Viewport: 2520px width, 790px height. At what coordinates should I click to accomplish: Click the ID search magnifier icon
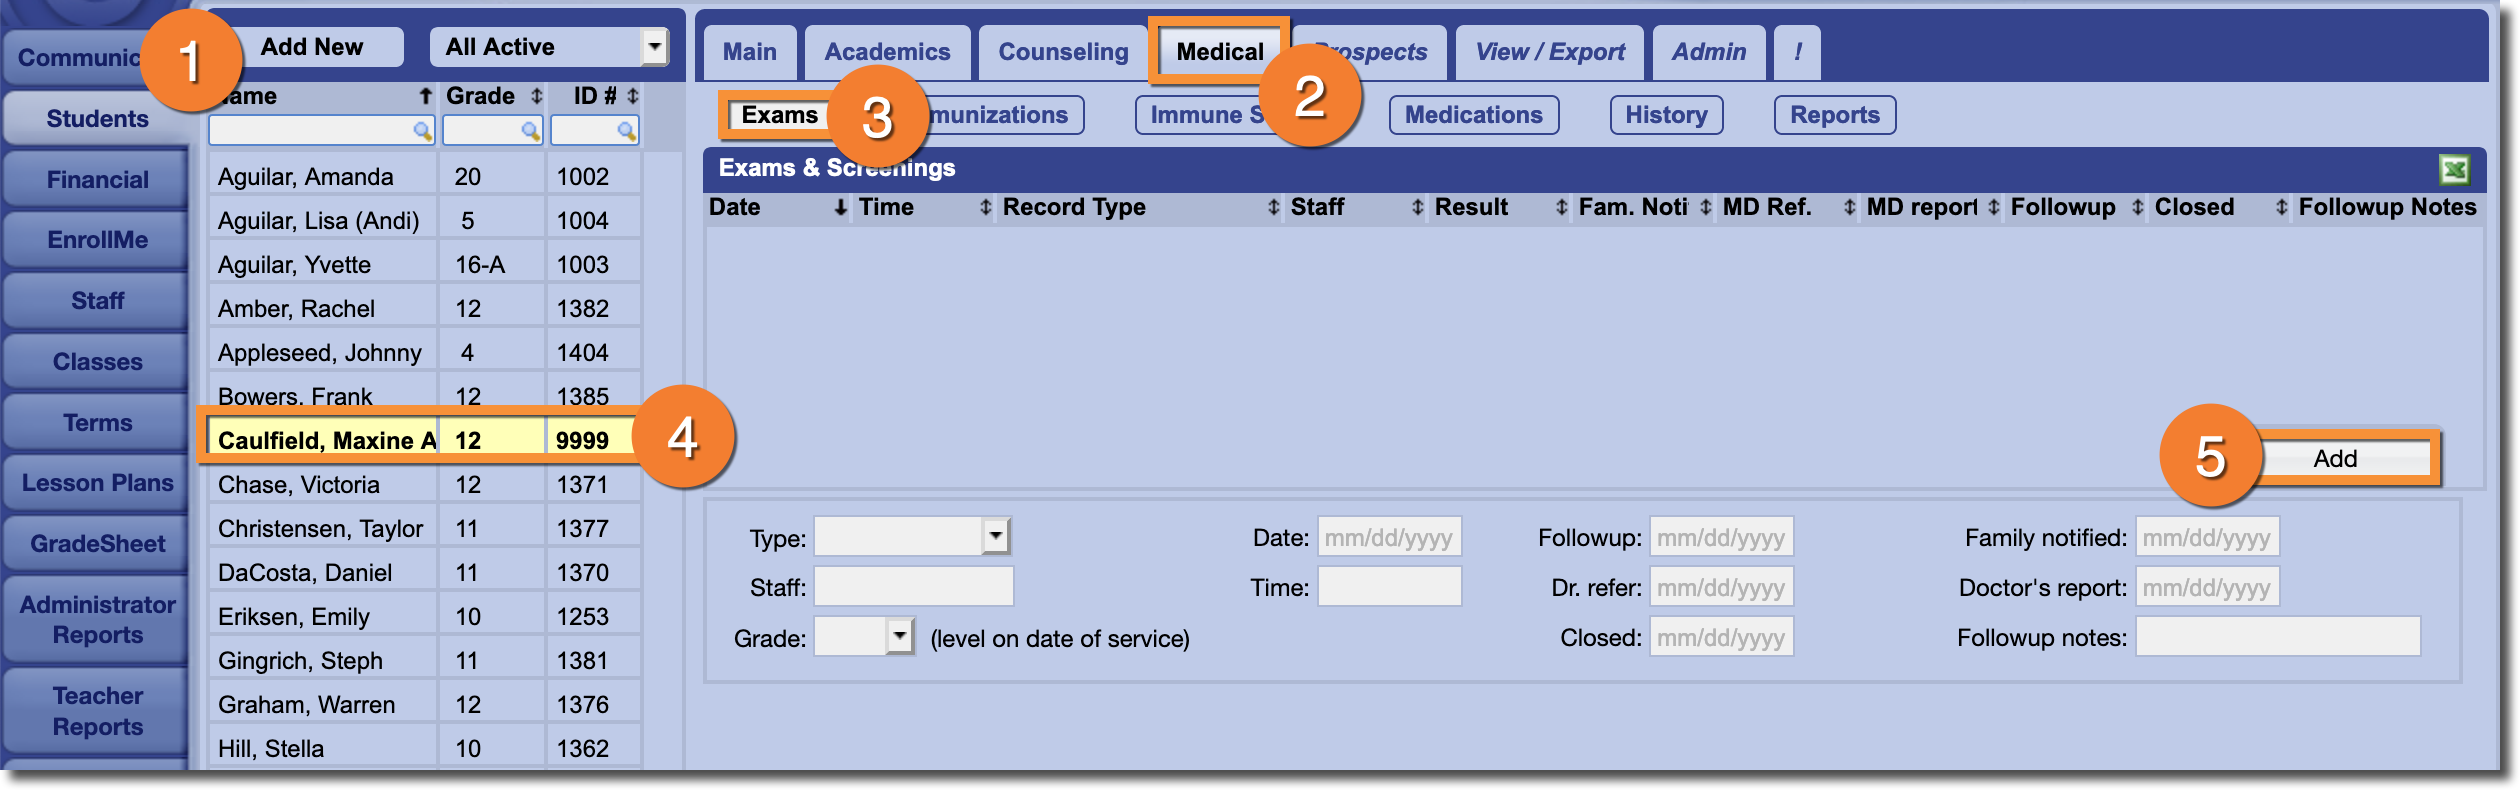coord(626,131)
